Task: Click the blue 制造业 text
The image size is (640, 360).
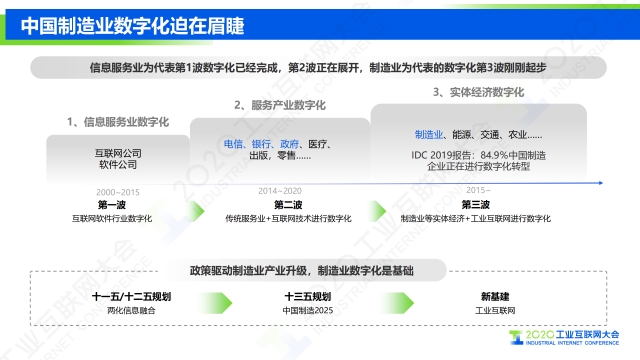Action: [x=429, y=135]
